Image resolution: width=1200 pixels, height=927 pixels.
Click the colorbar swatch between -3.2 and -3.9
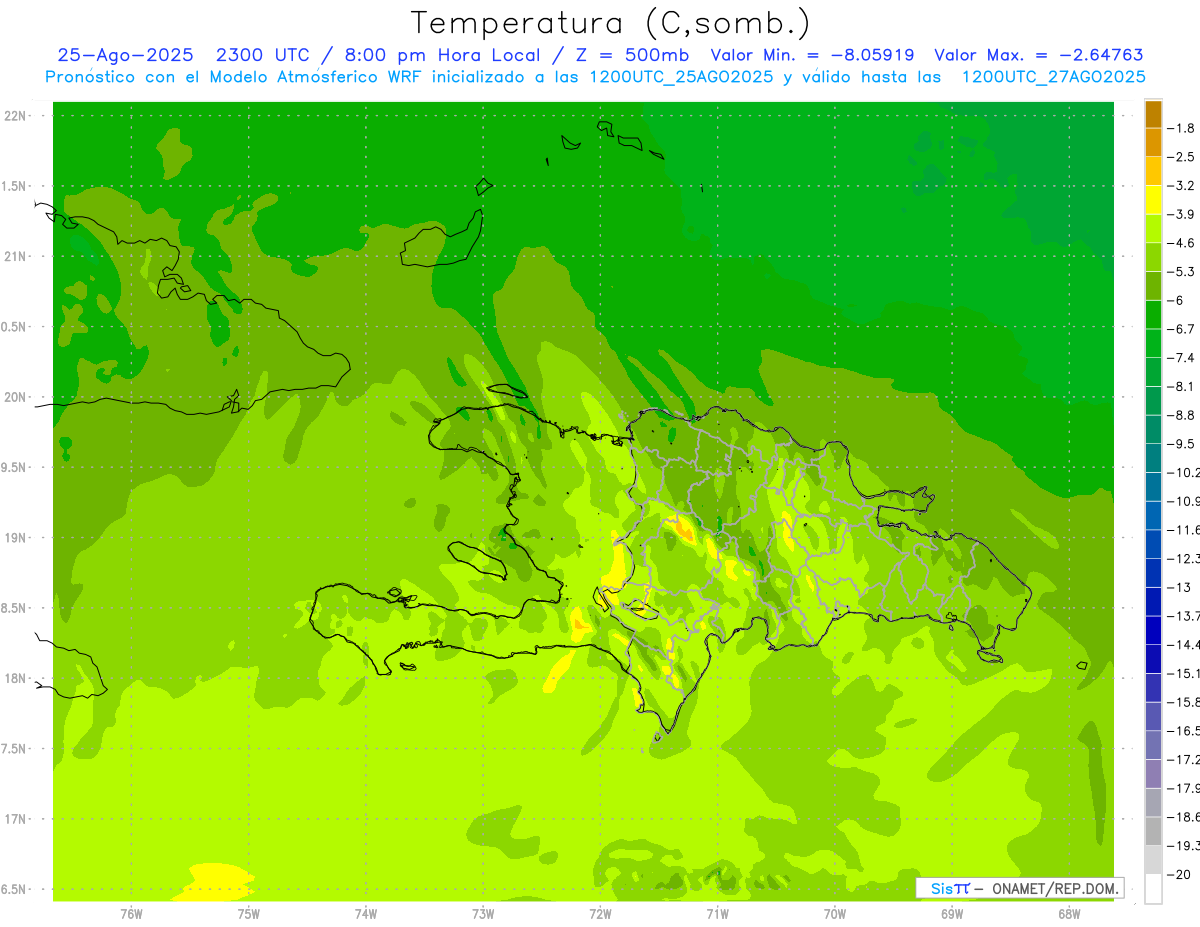pyautogui.click(x=1153, y=200)
